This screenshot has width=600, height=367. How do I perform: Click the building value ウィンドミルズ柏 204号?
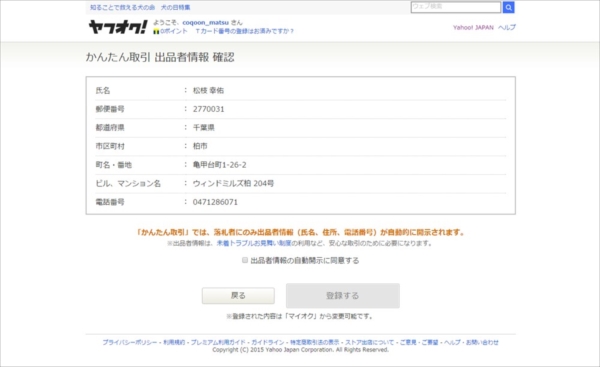click(233, 183)
